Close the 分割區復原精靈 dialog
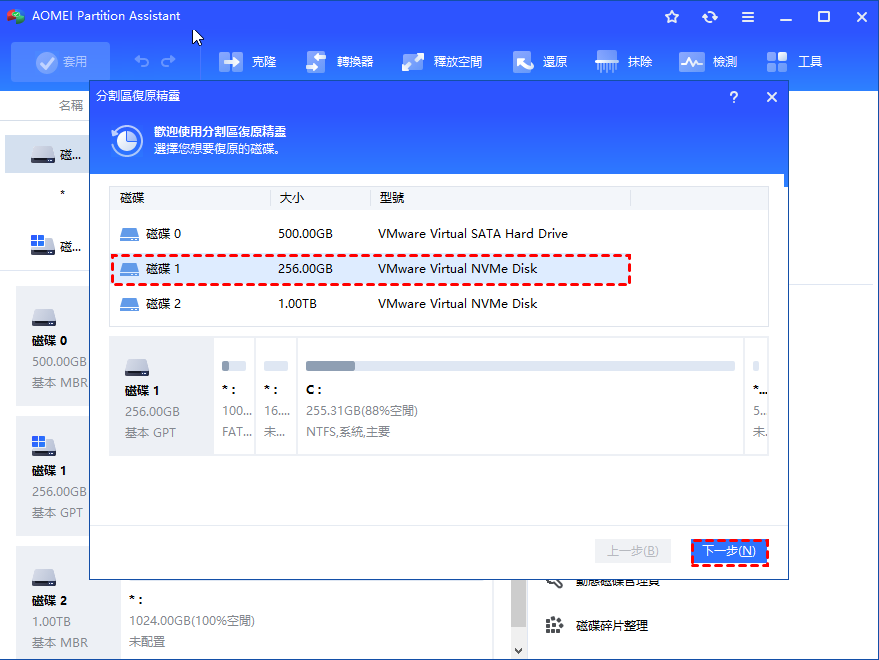 (772, 97)
